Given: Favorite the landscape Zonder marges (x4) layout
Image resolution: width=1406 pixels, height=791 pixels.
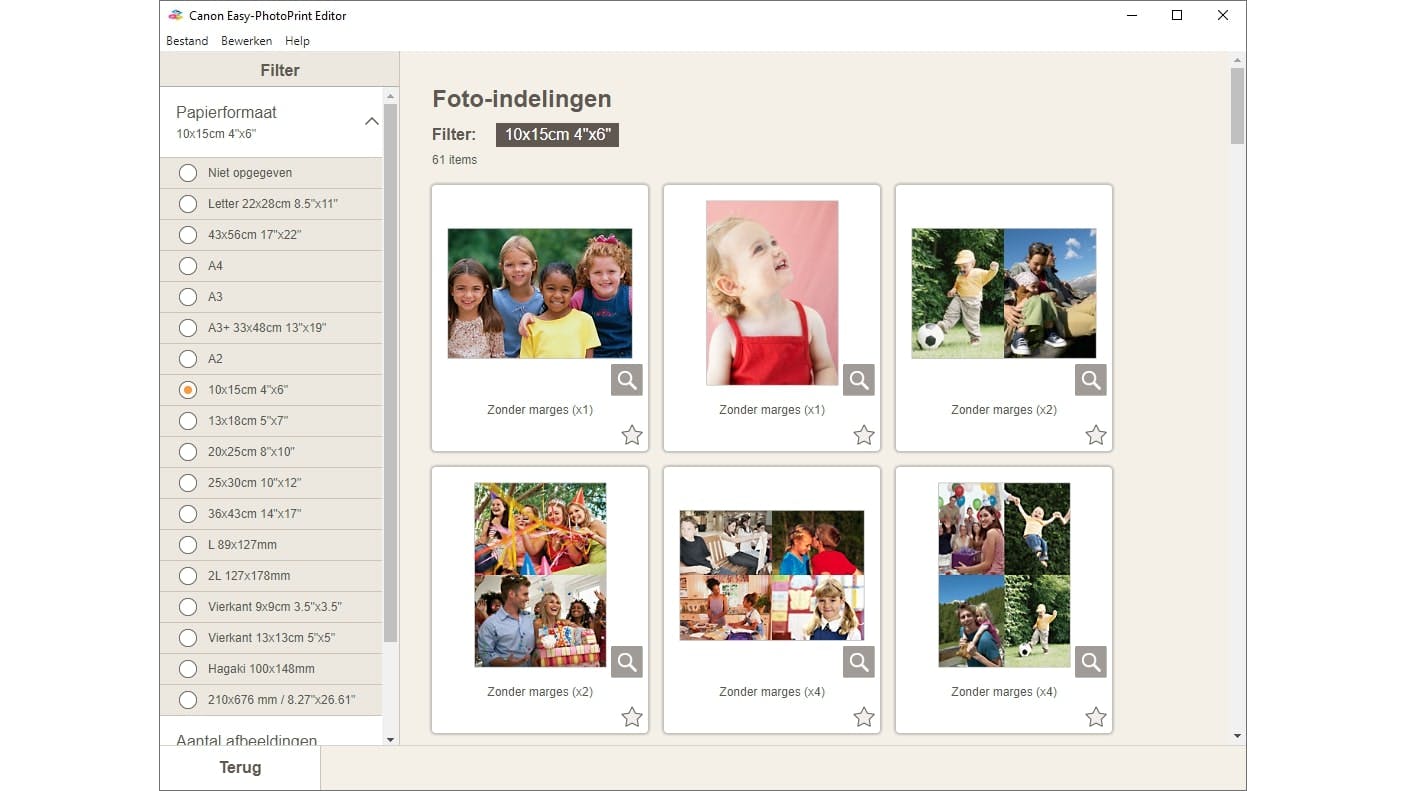Looking at the screenshot, I should tap(864, 717).
